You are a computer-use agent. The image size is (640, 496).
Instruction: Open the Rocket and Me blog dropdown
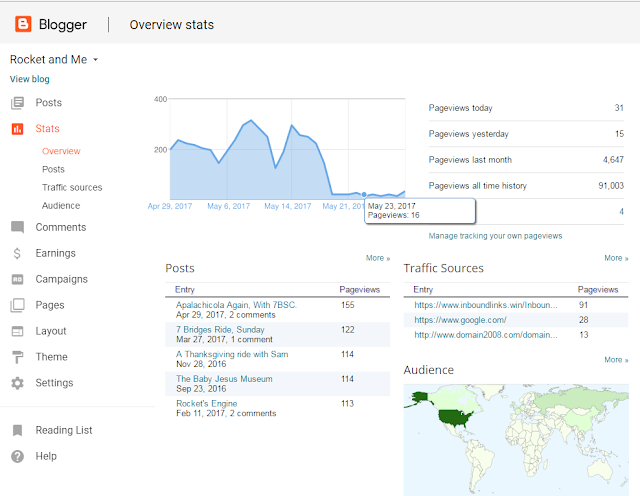pyautogui.click(x=55, y=60)
